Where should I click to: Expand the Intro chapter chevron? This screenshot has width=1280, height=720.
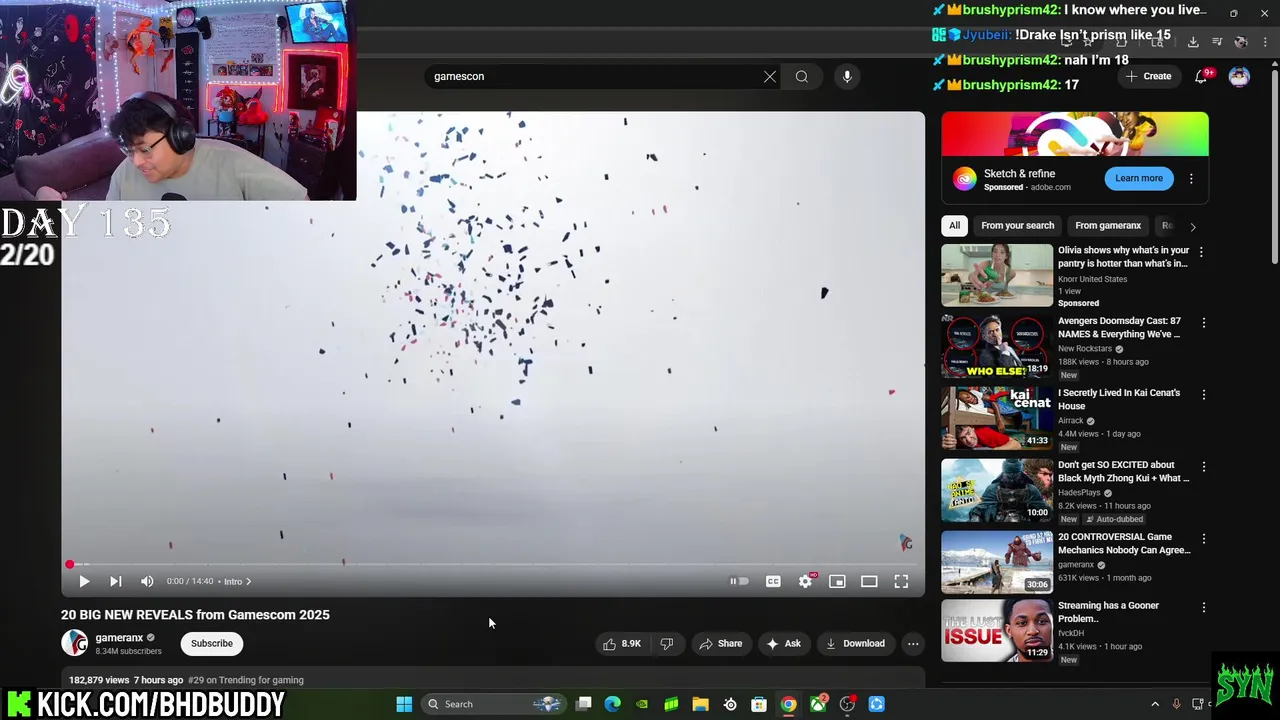[x=248, y=581]
